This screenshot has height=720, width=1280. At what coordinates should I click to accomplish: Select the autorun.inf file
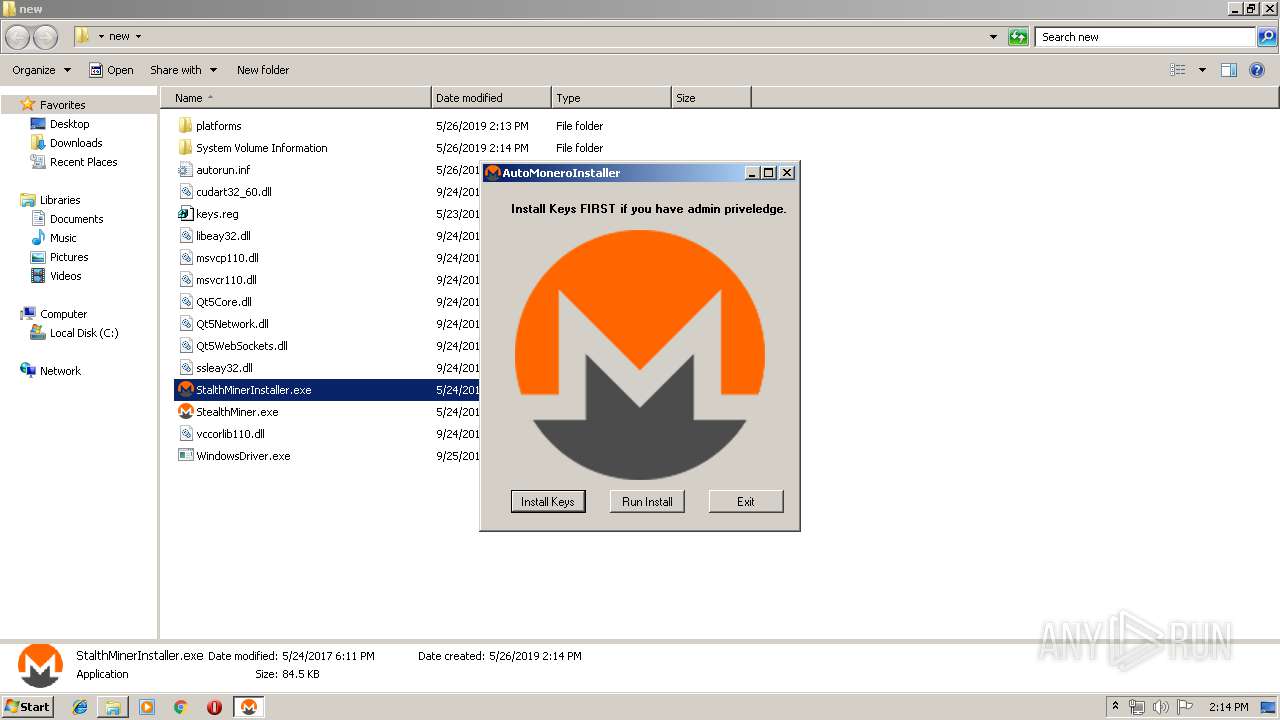click(223, 170)
